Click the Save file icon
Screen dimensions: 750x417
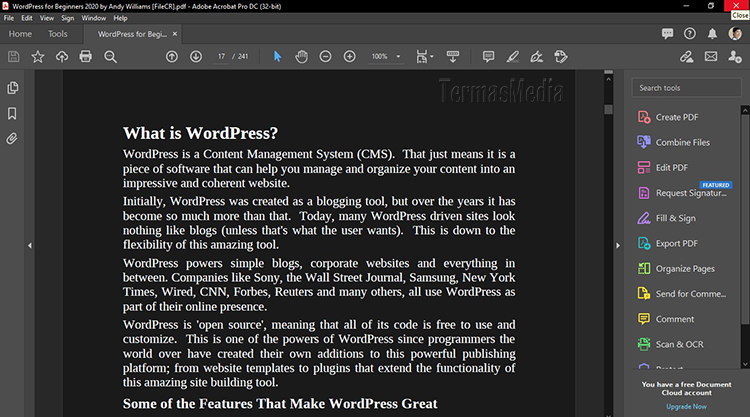pos(13,56)
